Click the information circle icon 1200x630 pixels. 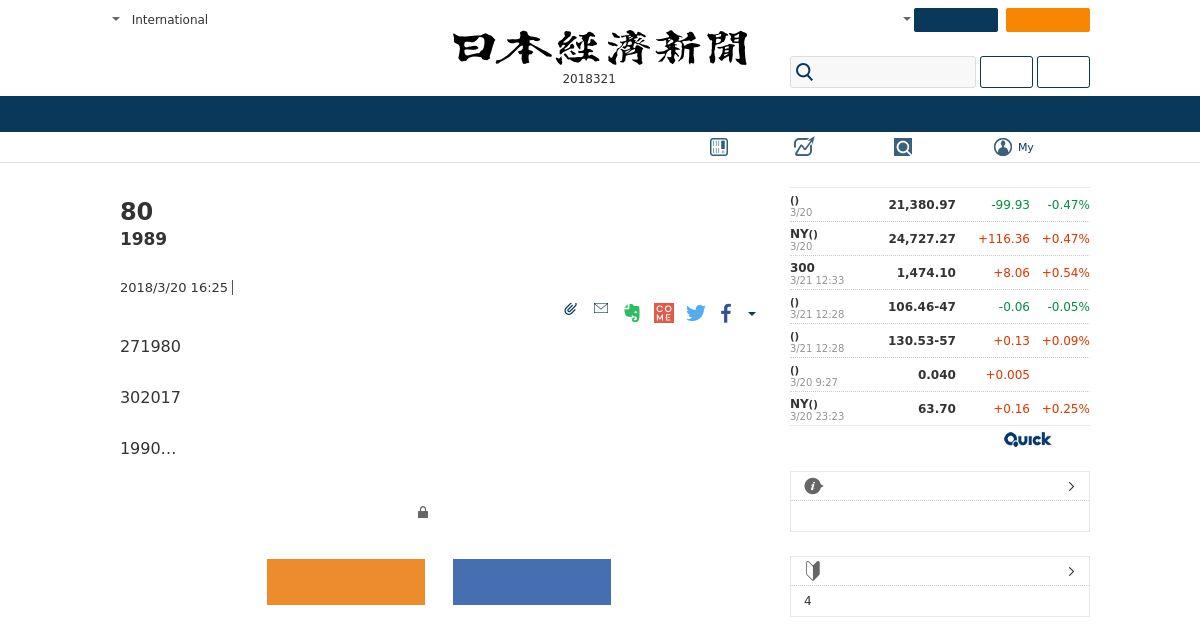point(813,486)
